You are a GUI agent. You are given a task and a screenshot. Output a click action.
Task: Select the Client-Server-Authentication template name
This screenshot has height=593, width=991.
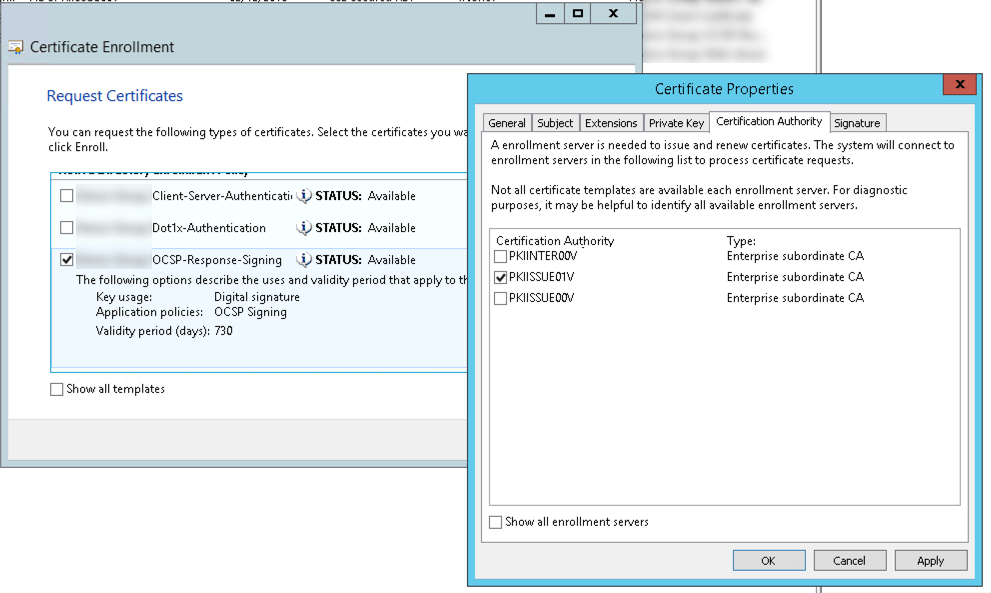tap(222, 196)
